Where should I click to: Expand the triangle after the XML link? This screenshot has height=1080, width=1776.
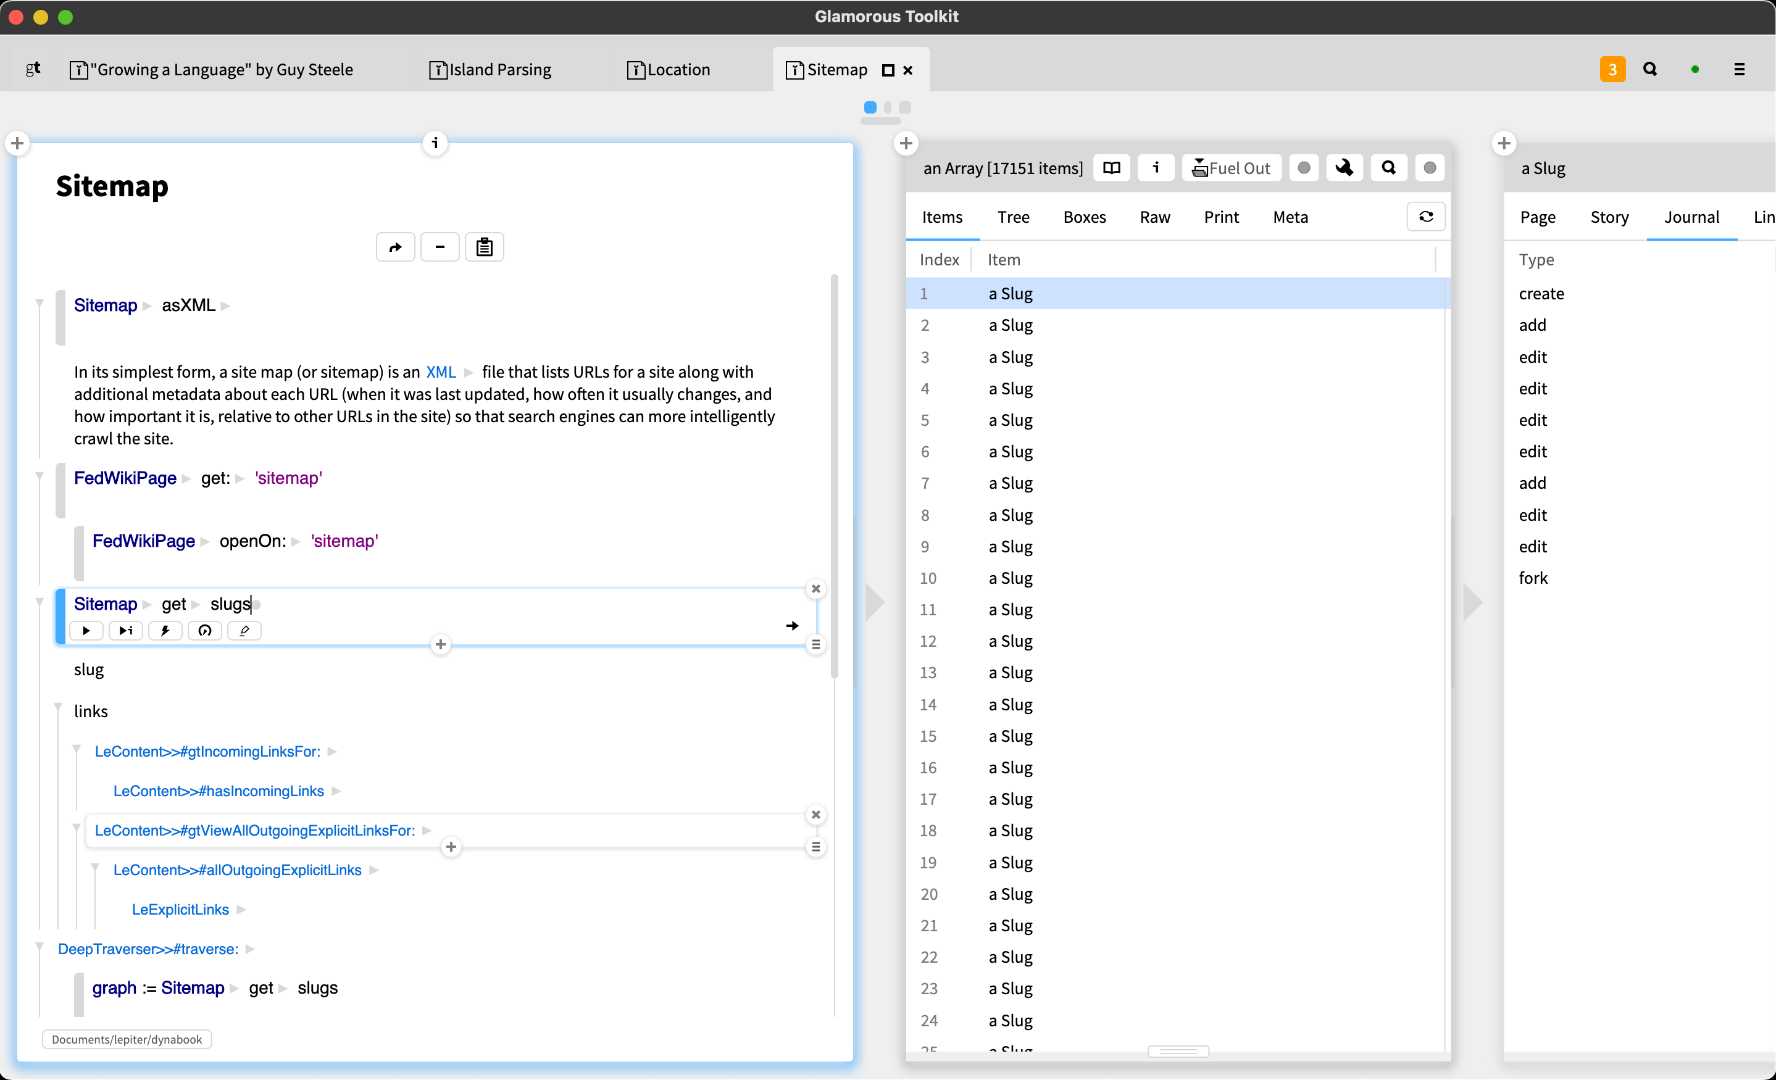tap(468, 372)
